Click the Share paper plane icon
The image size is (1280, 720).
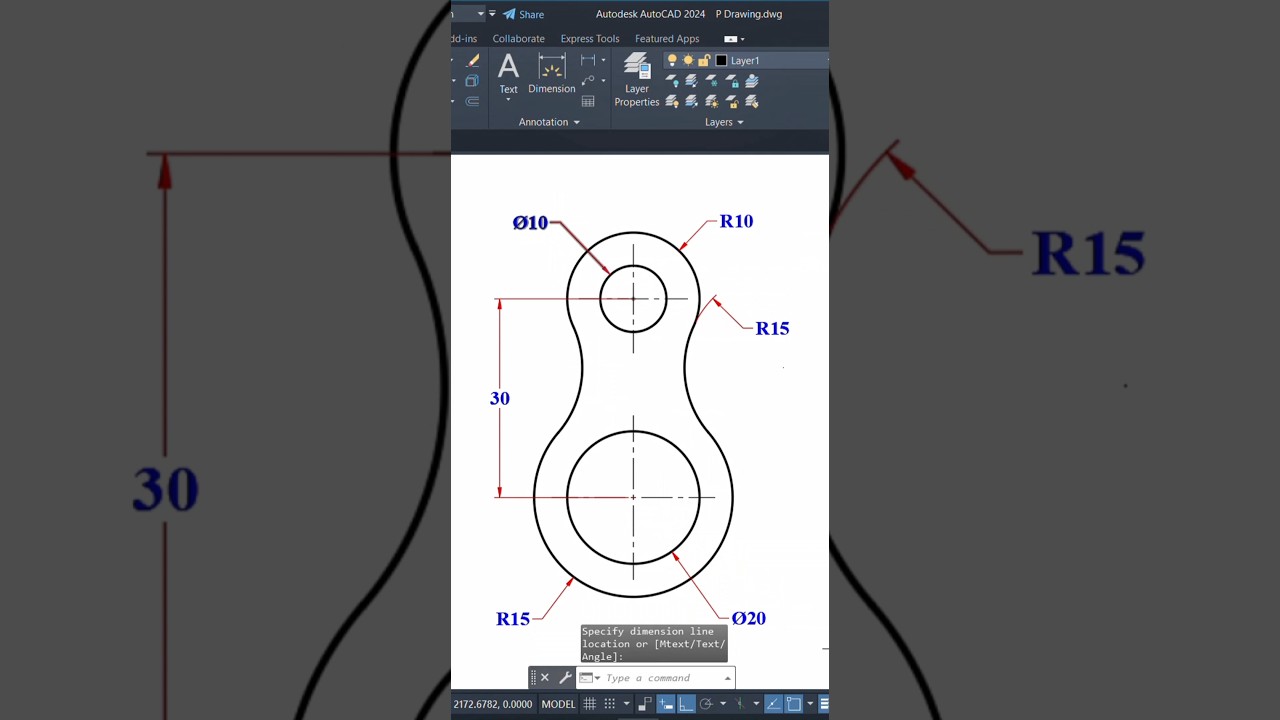coord(509,14)
